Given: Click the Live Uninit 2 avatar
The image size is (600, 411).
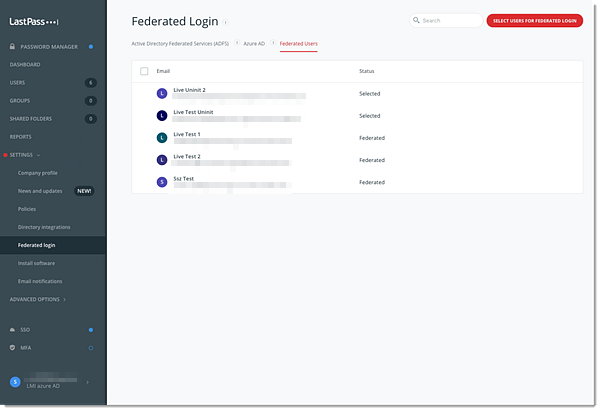Looking at the screenshot, I should click(x=162, y=93).
